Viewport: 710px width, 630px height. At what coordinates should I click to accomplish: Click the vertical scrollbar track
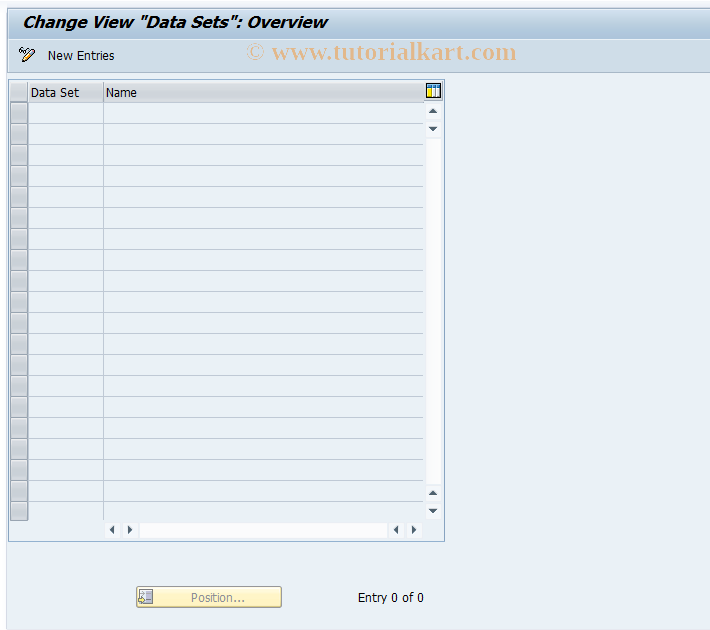point(433,311)
